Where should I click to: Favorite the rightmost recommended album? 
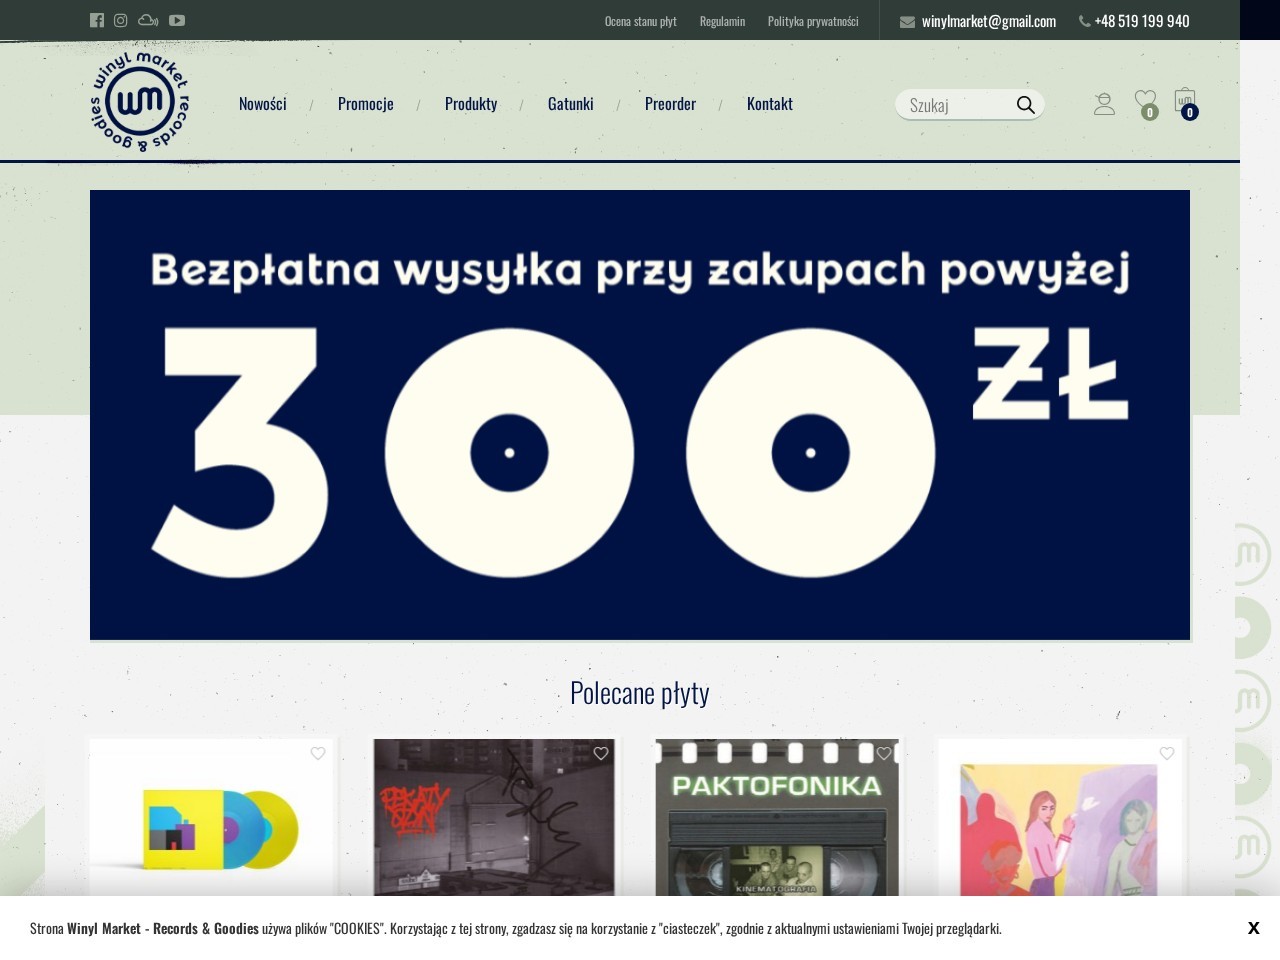click(1166, 753)
